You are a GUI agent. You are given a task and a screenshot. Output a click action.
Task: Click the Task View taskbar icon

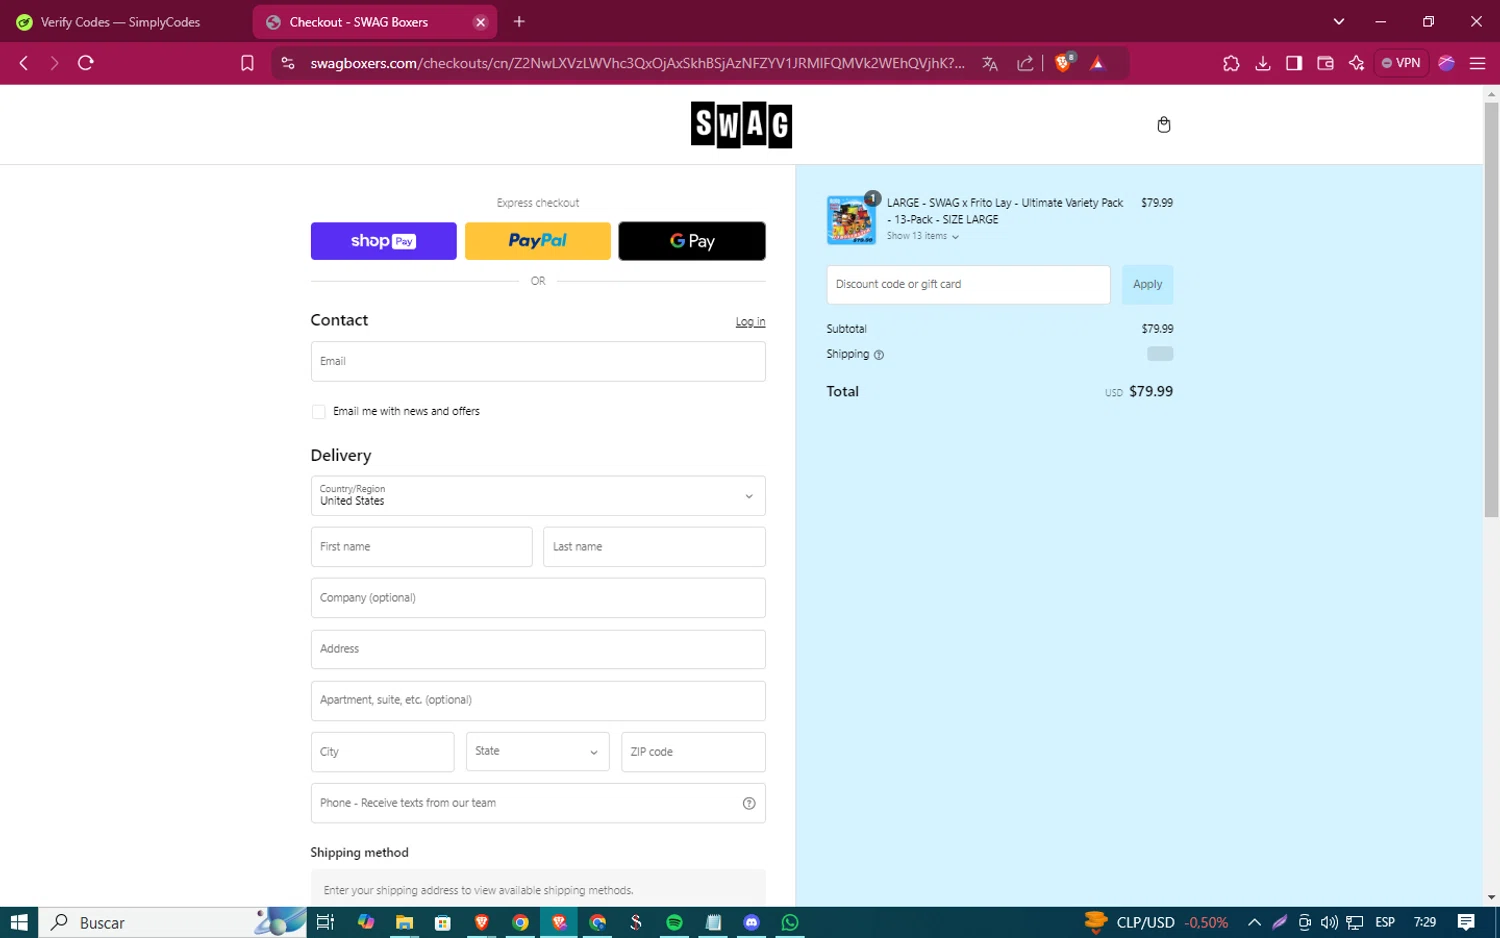click(325, 922)
